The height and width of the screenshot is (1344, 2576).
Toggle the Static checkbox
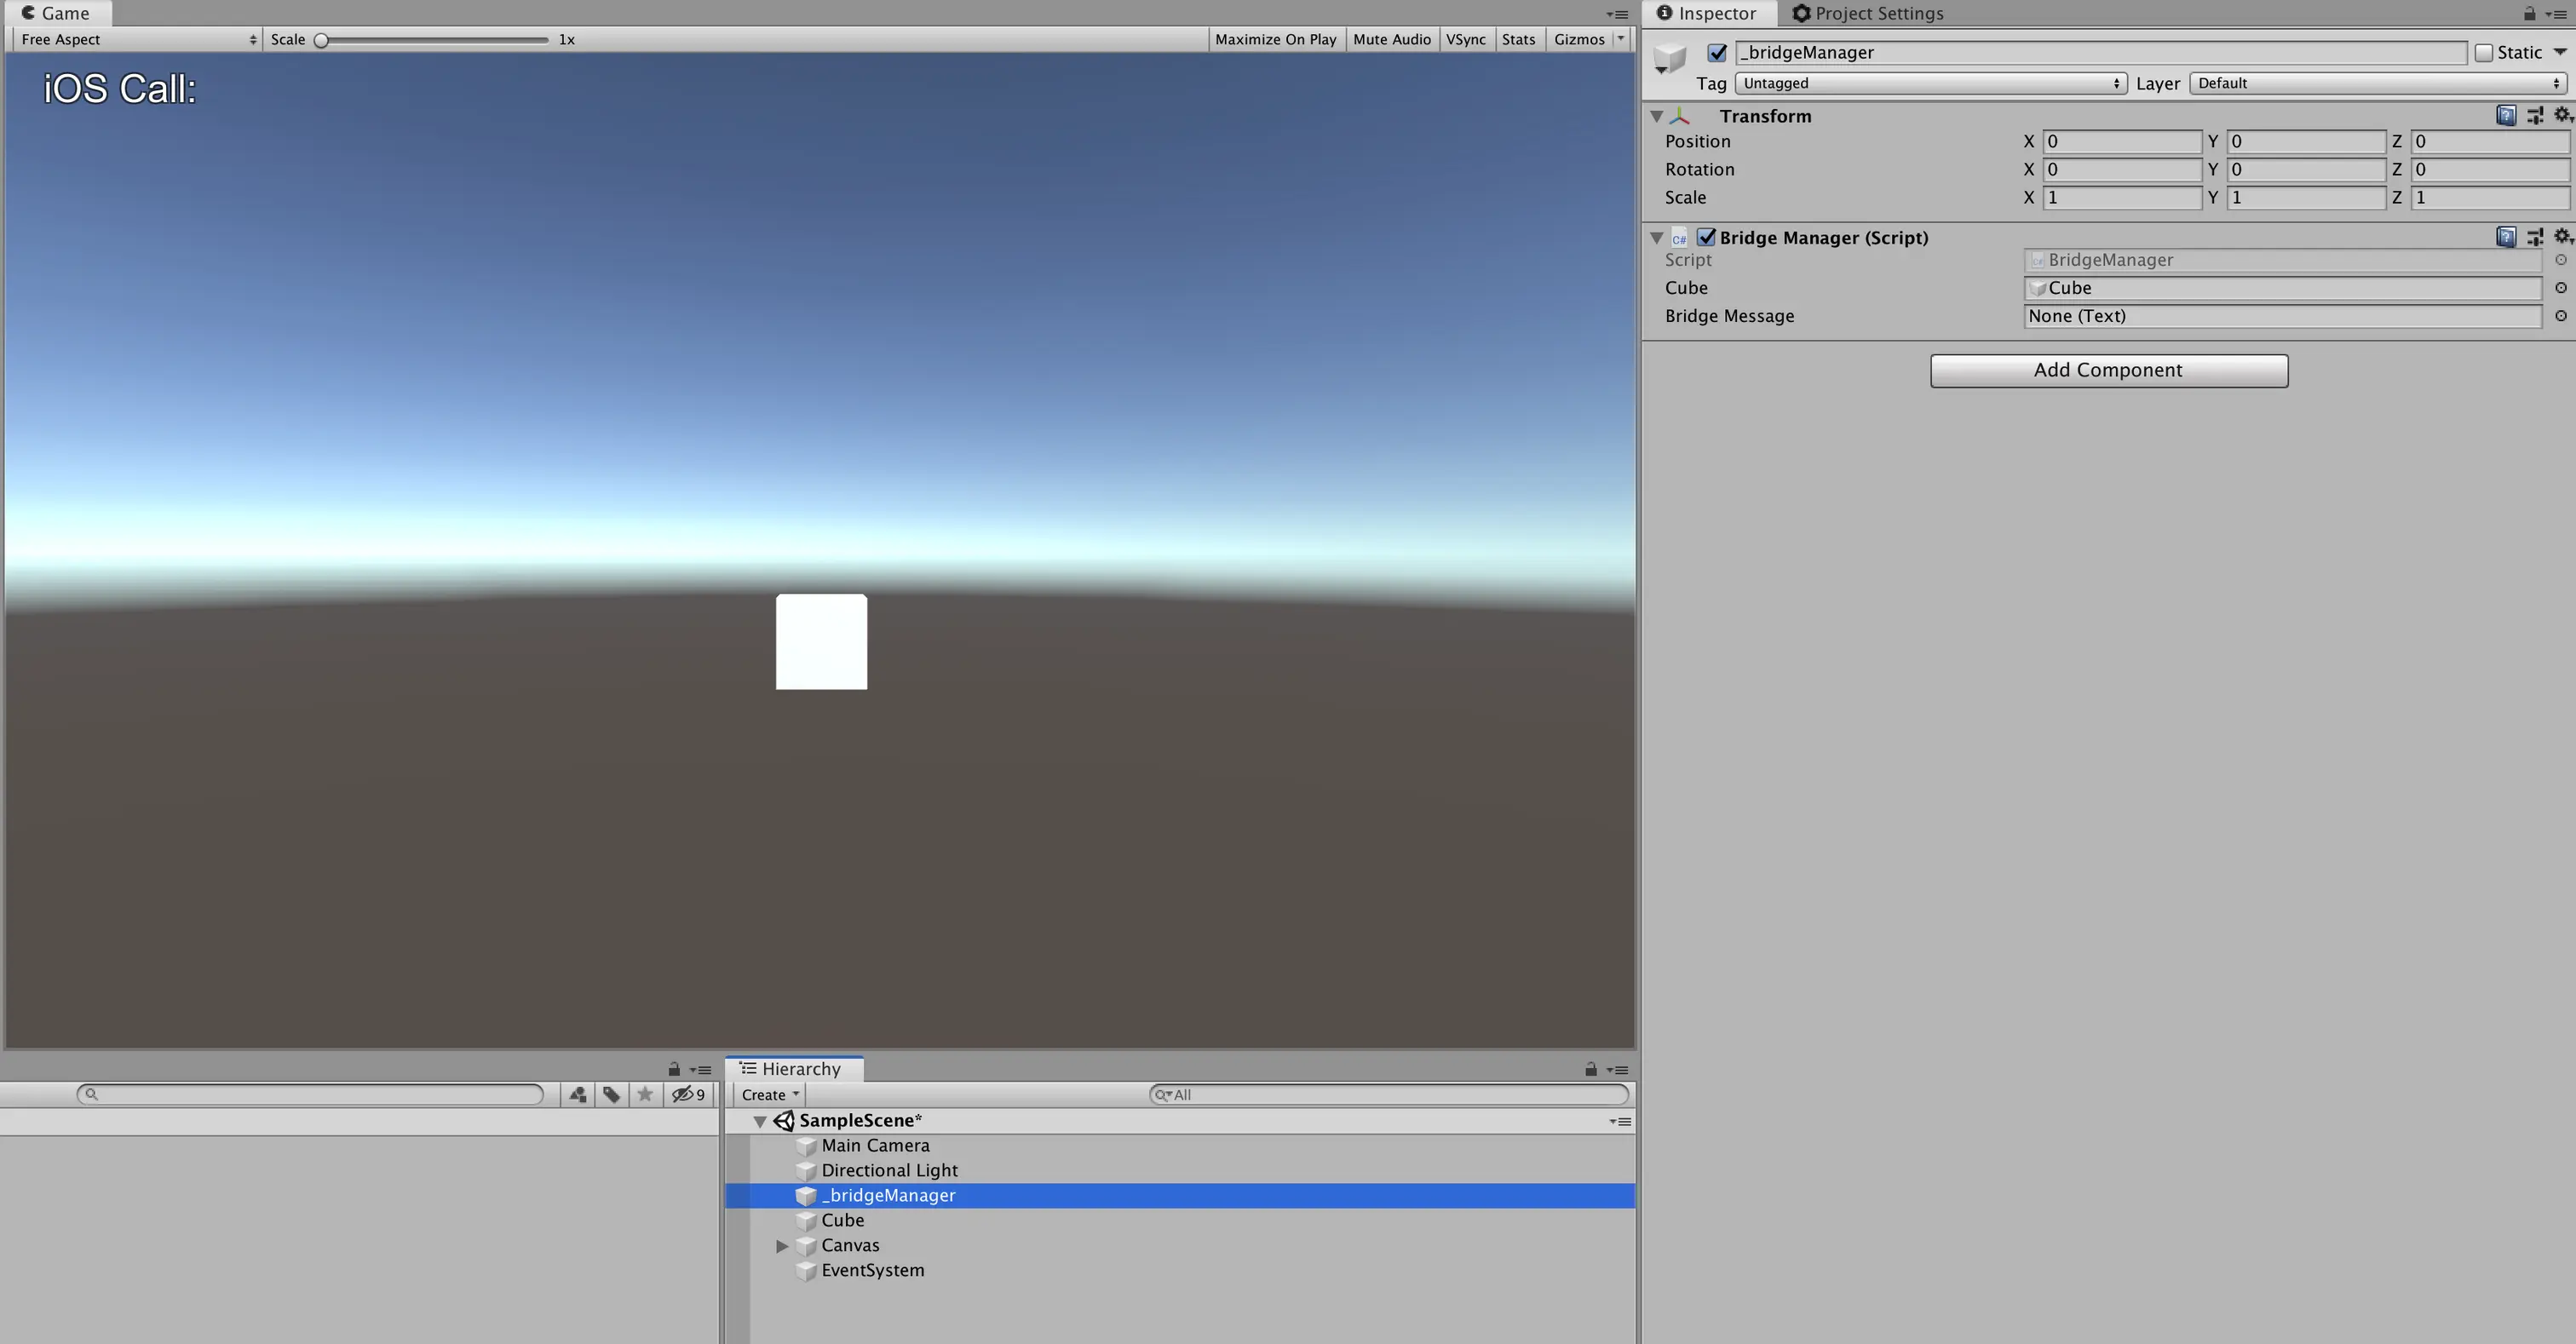pos(2484,53)
